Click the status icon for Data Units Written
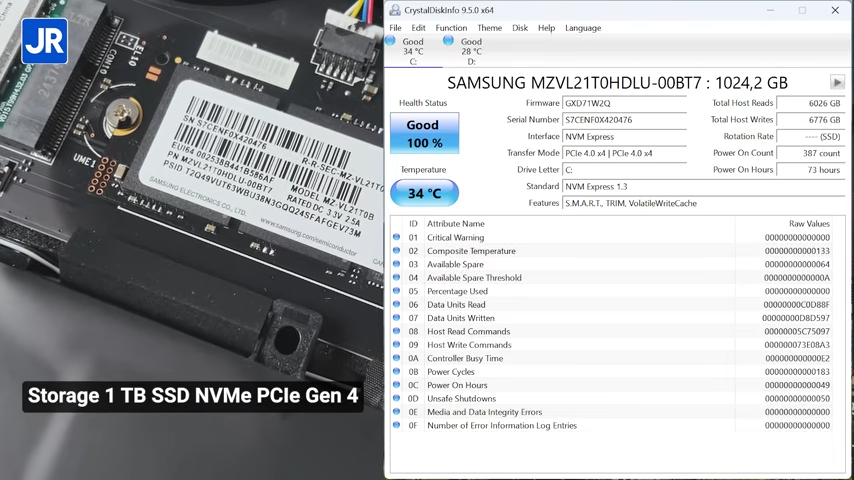 coord(396,318)
